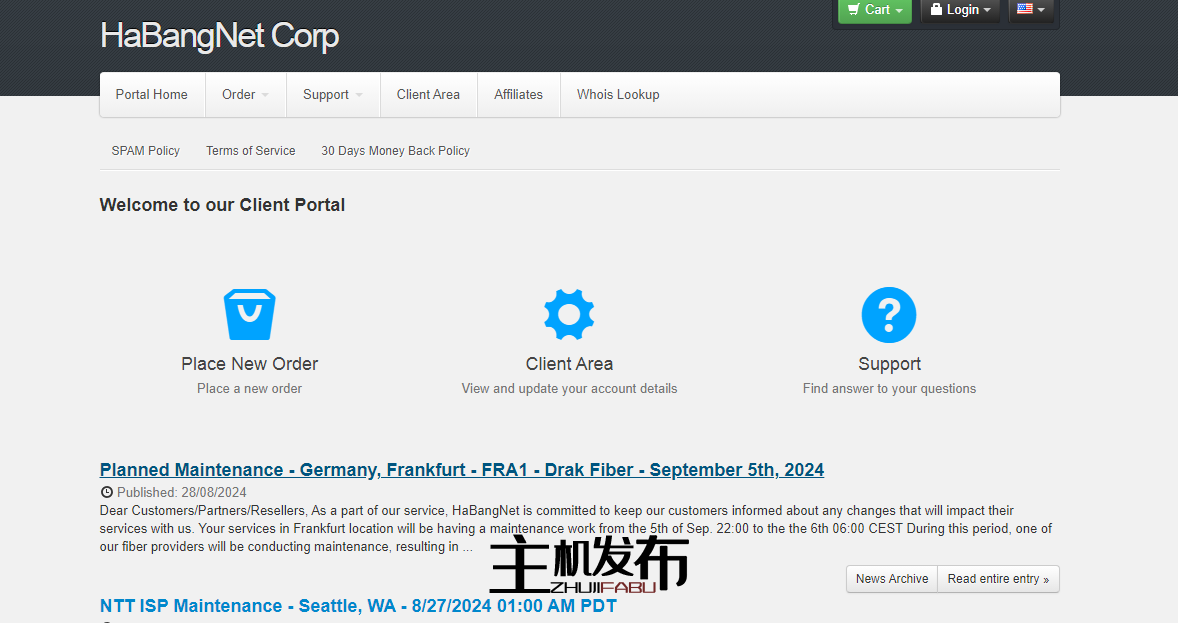Click the Read entire entry button

[998, 579]
